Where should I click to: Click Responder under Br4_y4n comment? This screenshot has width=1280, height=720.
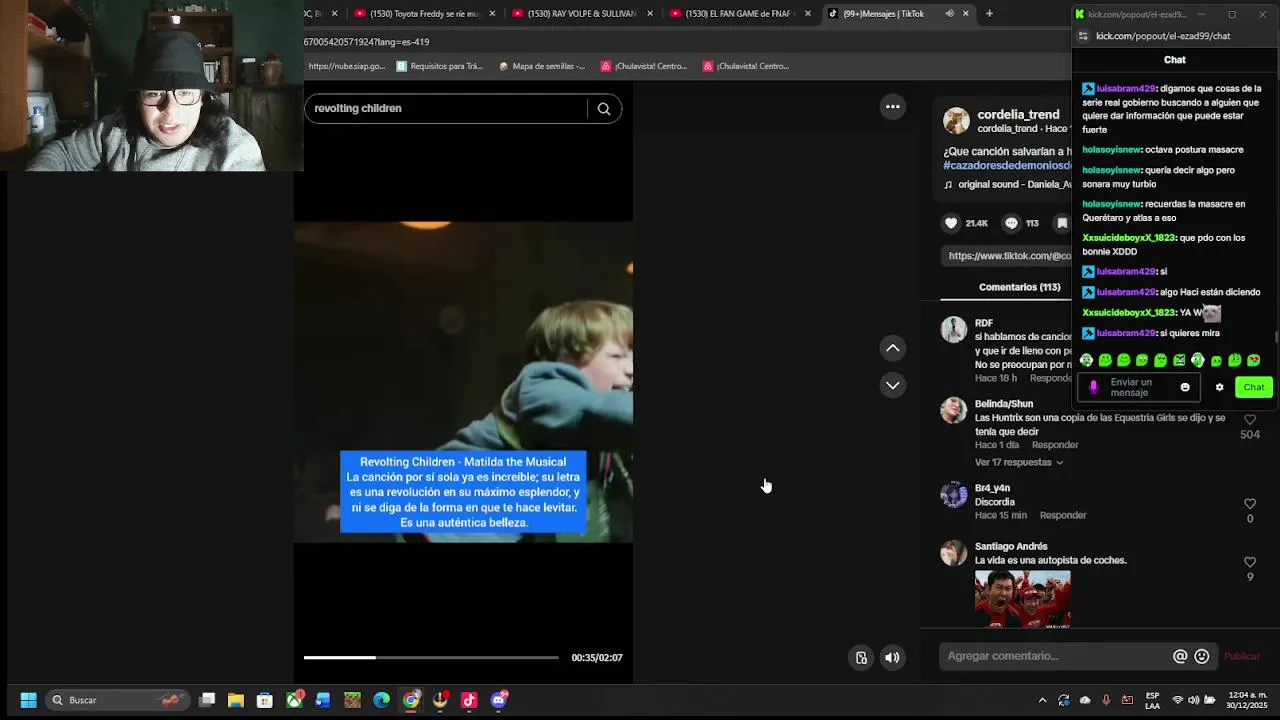click(1062, 515)
